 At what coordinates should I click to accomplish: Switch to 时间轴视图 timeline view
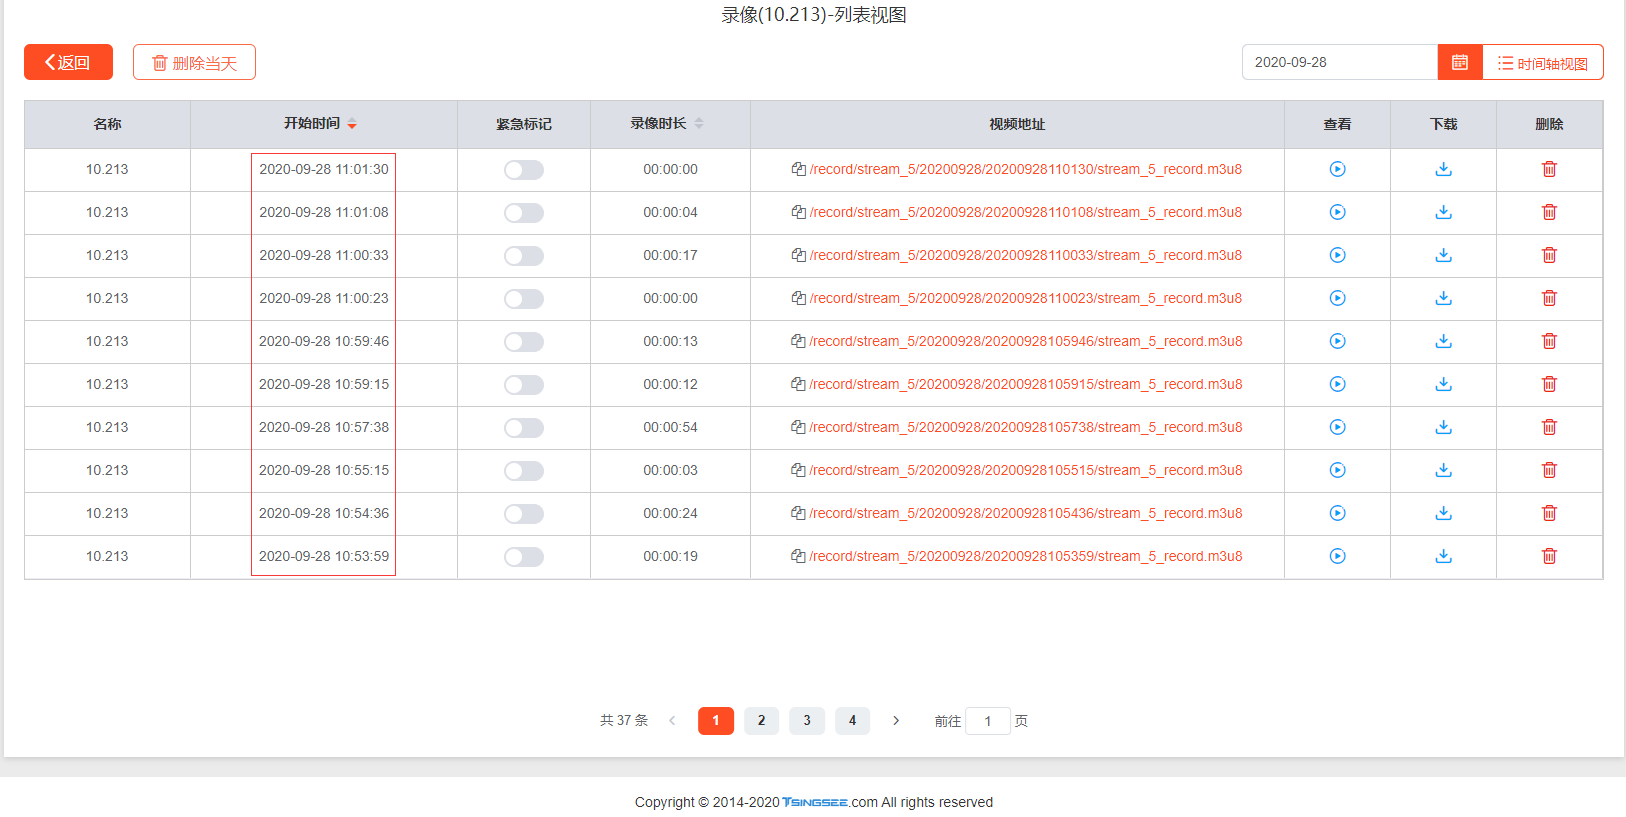(1543, 62)
